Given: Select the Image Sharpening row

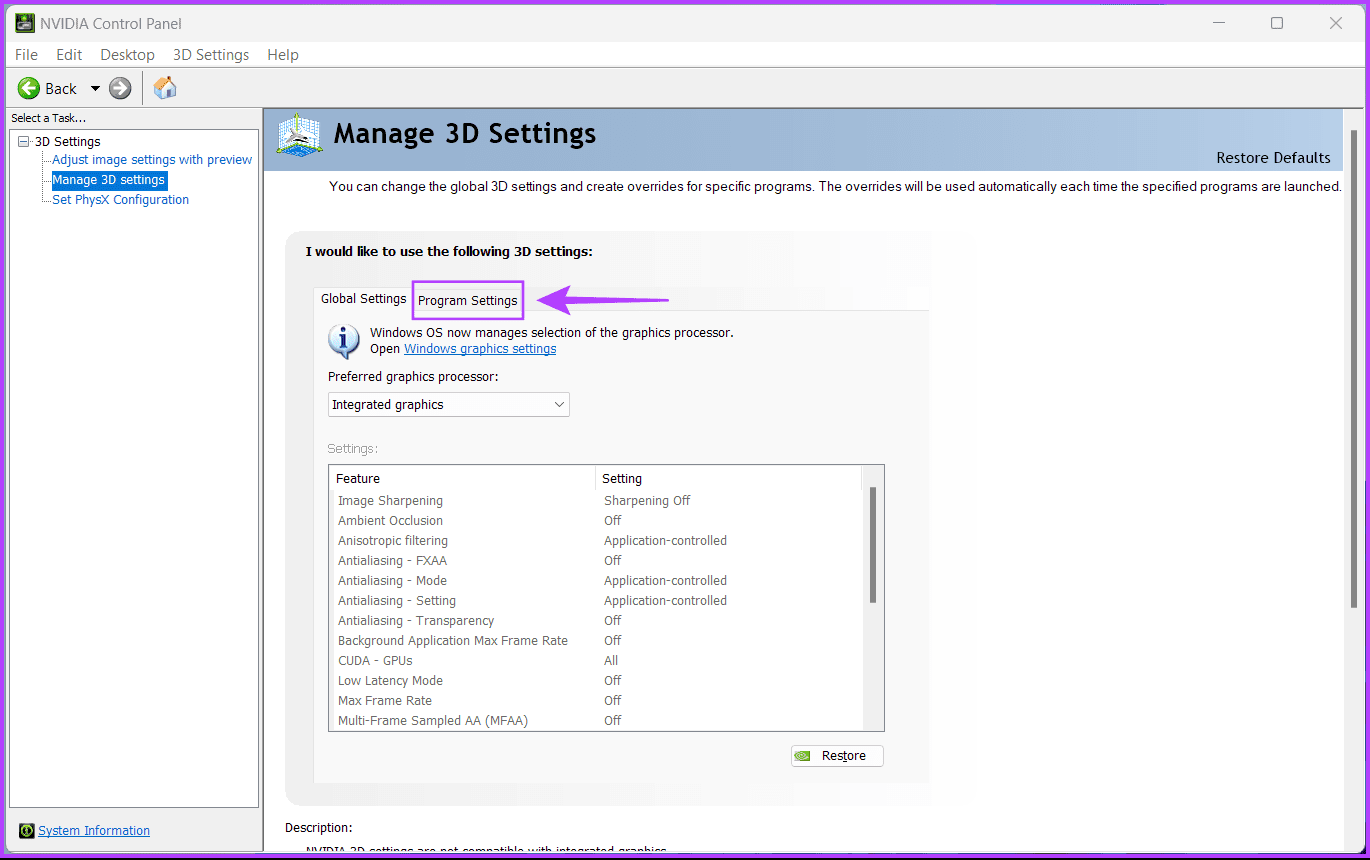Looking at the screenshot, I should [596, 501].
